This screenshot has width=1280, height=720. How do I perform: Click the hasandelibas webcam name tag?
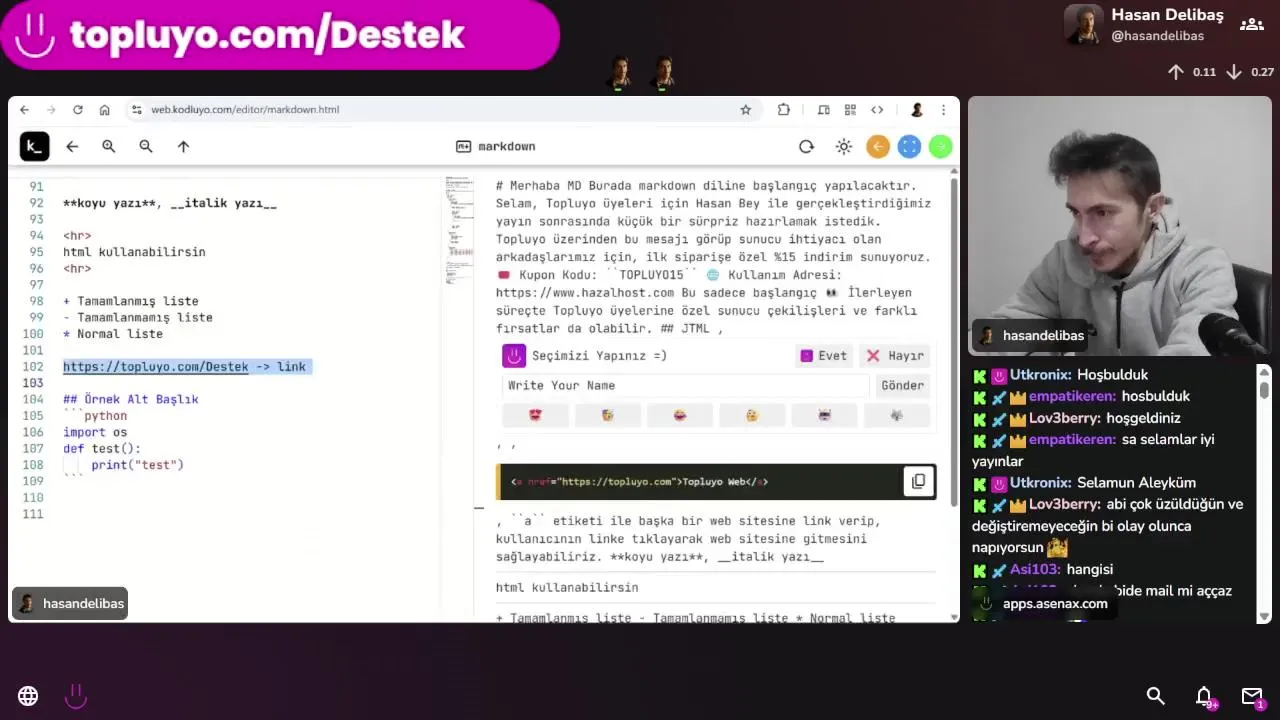click(1031, 336)
